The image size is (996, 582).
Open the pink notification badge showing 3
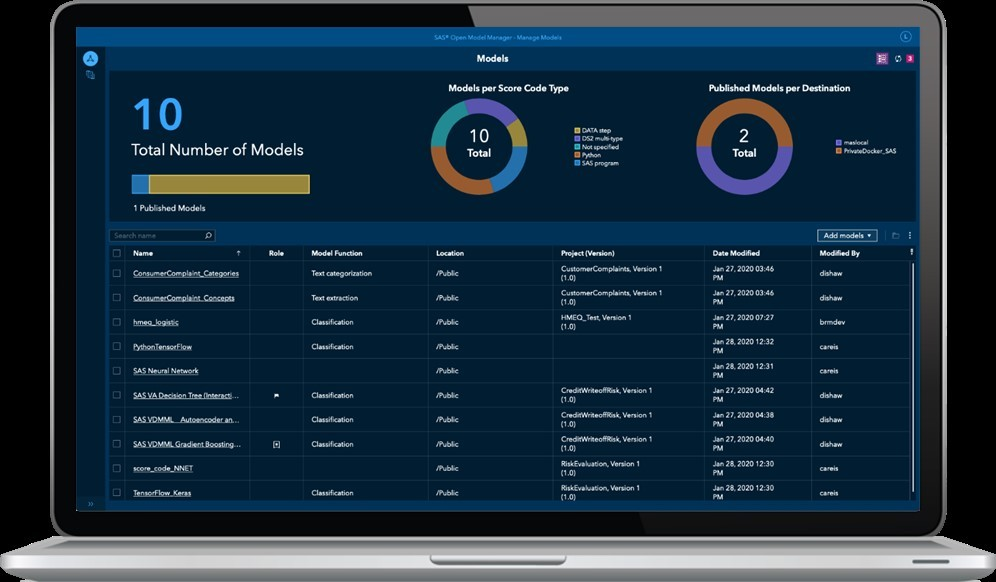click(910, 58)
